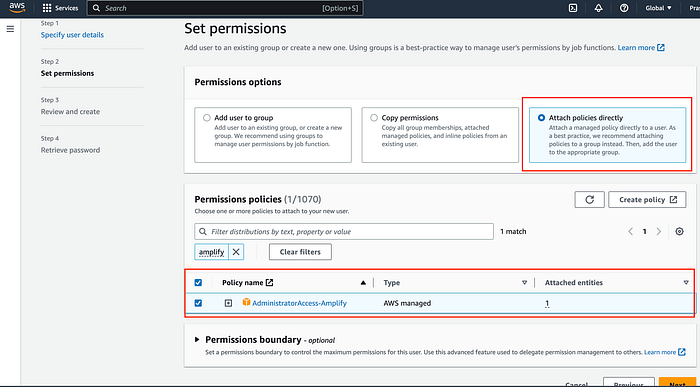Click the top Search bar
Image resolution: width=700 pixels, height=387 pixels.
coord(225,8)
